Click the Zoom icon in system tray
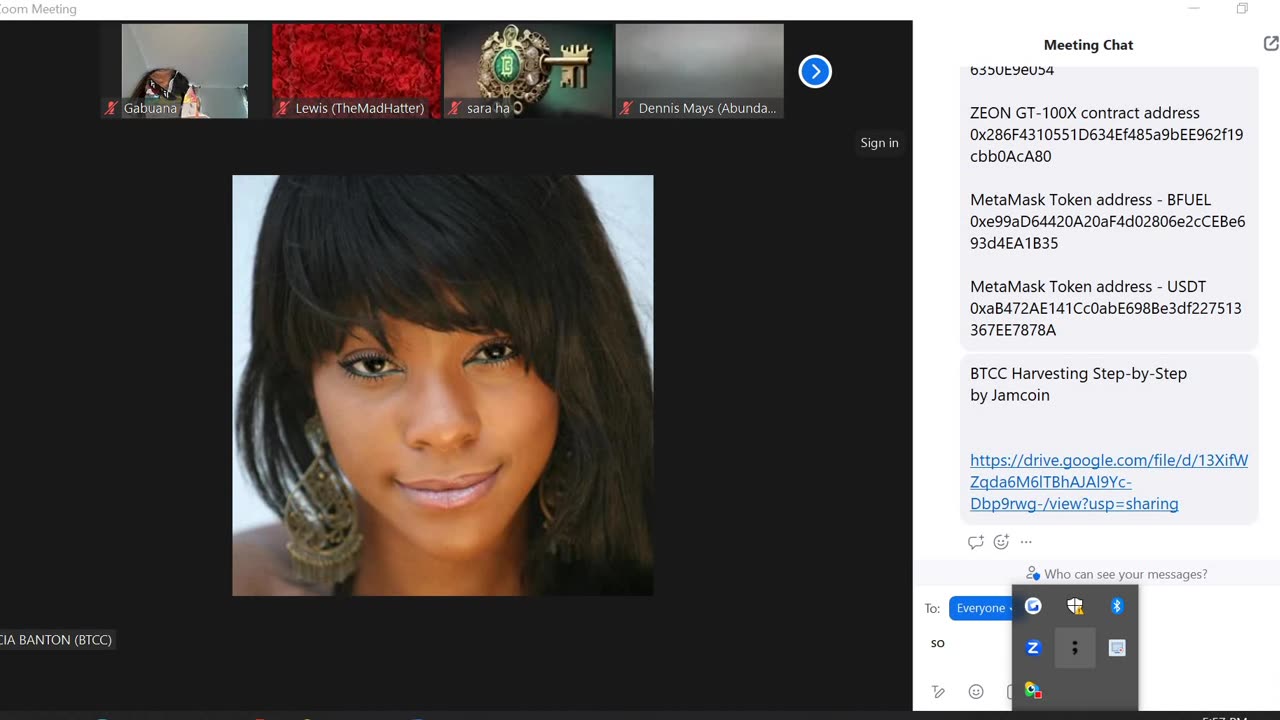Viewport: 1280px width, 720px height. coord(1033,648)
